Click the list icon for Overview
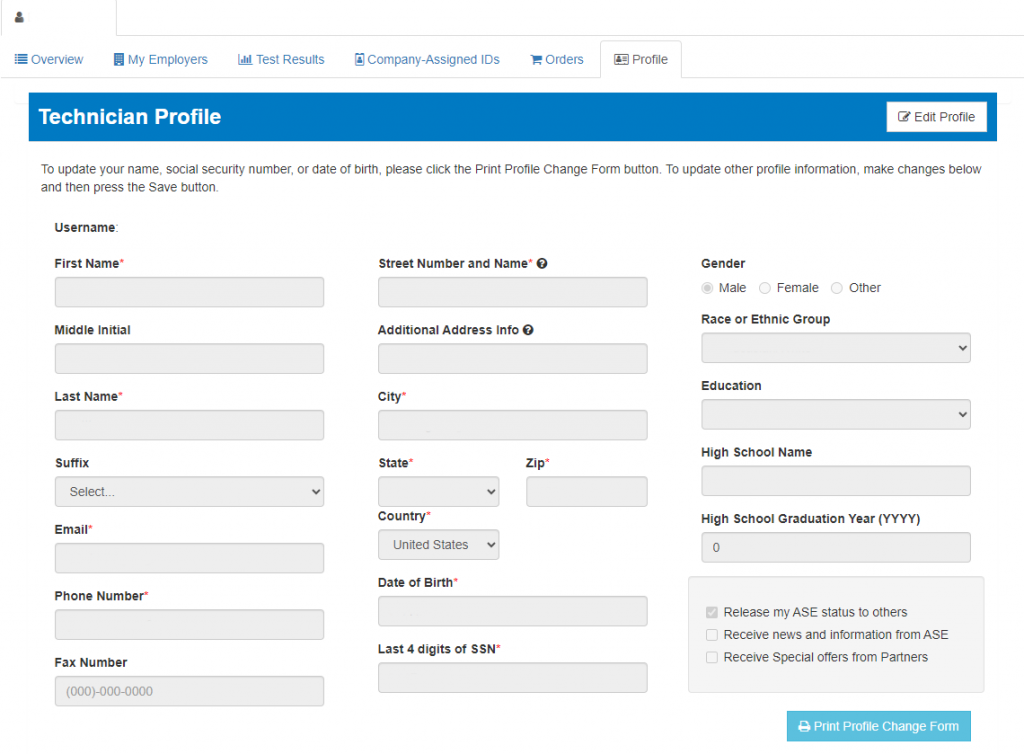Screen dimensions: 1024x754 [21, 60]
